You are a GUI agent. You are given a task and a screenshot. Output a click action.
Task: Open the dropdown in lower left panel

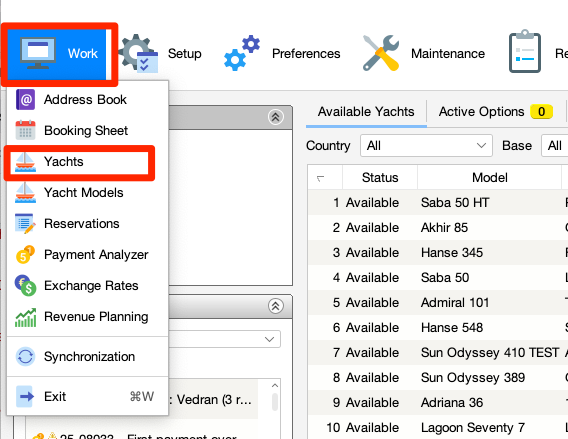[225, 339]
